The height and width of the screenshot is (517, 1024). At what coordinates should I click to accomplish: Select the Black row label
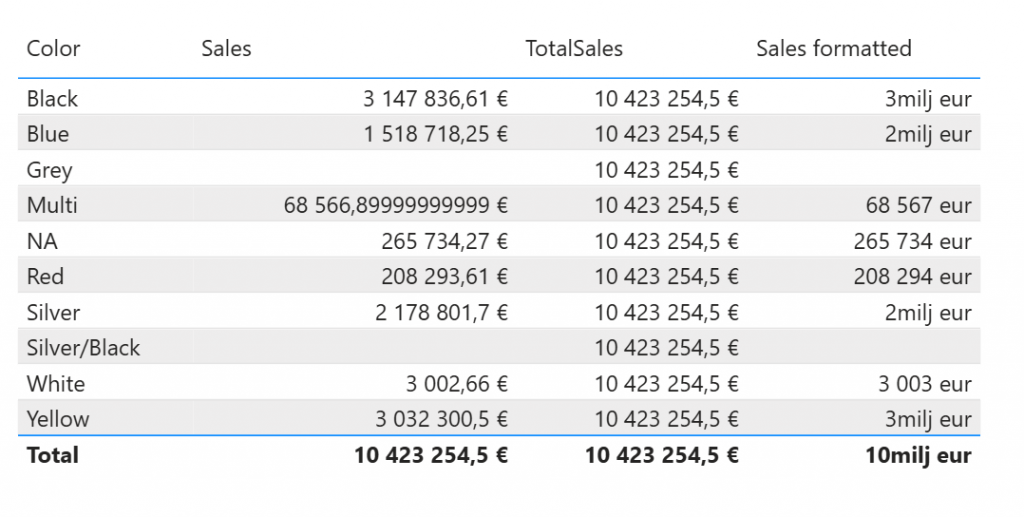pos(52,99)
